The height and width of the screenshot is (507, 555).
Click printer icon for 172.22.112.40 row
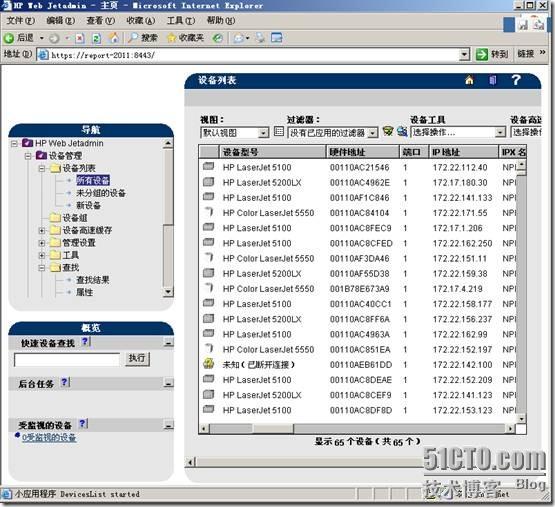209,166
